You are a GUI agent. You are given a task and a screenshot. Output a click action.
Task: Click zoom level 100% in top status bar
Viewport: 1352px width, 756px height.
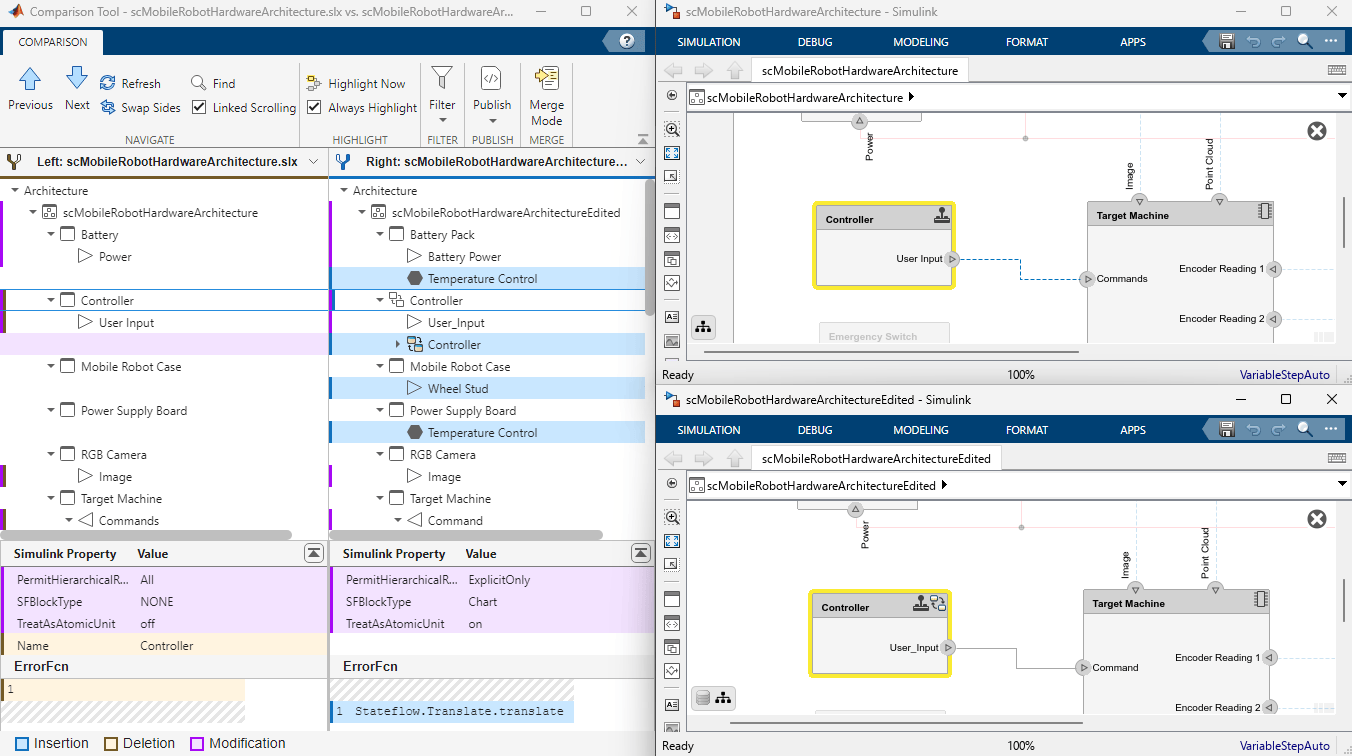(x=1020, y=375)
